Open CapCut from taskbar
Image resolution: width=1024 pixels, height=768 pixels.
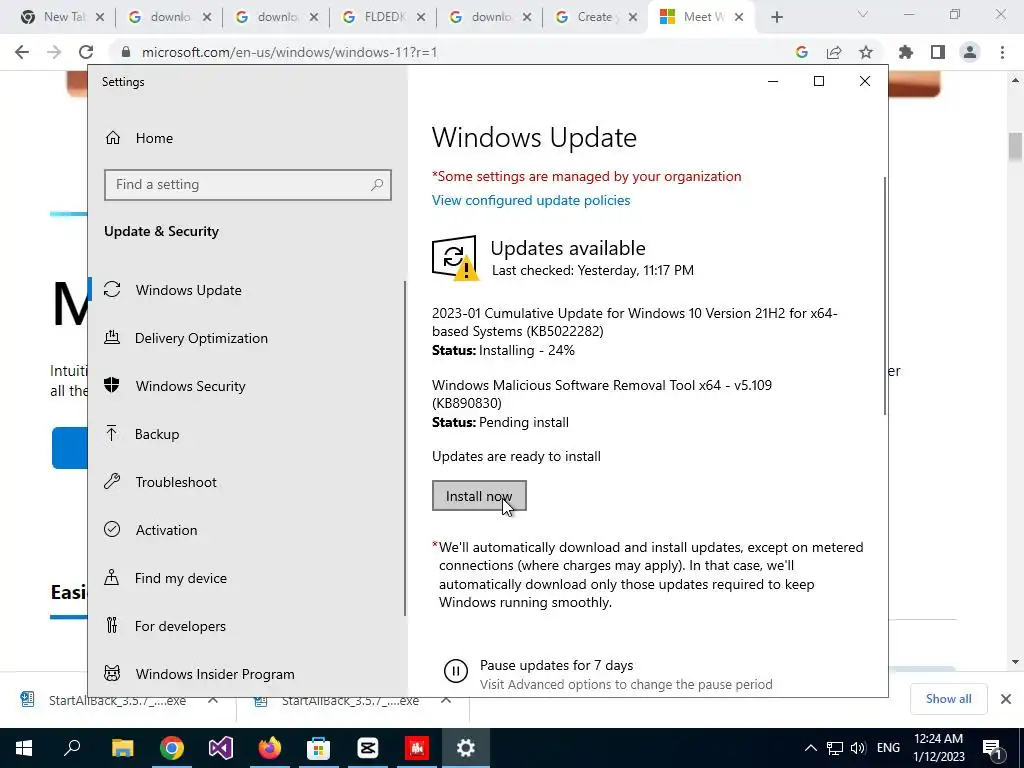click(368, 748)
